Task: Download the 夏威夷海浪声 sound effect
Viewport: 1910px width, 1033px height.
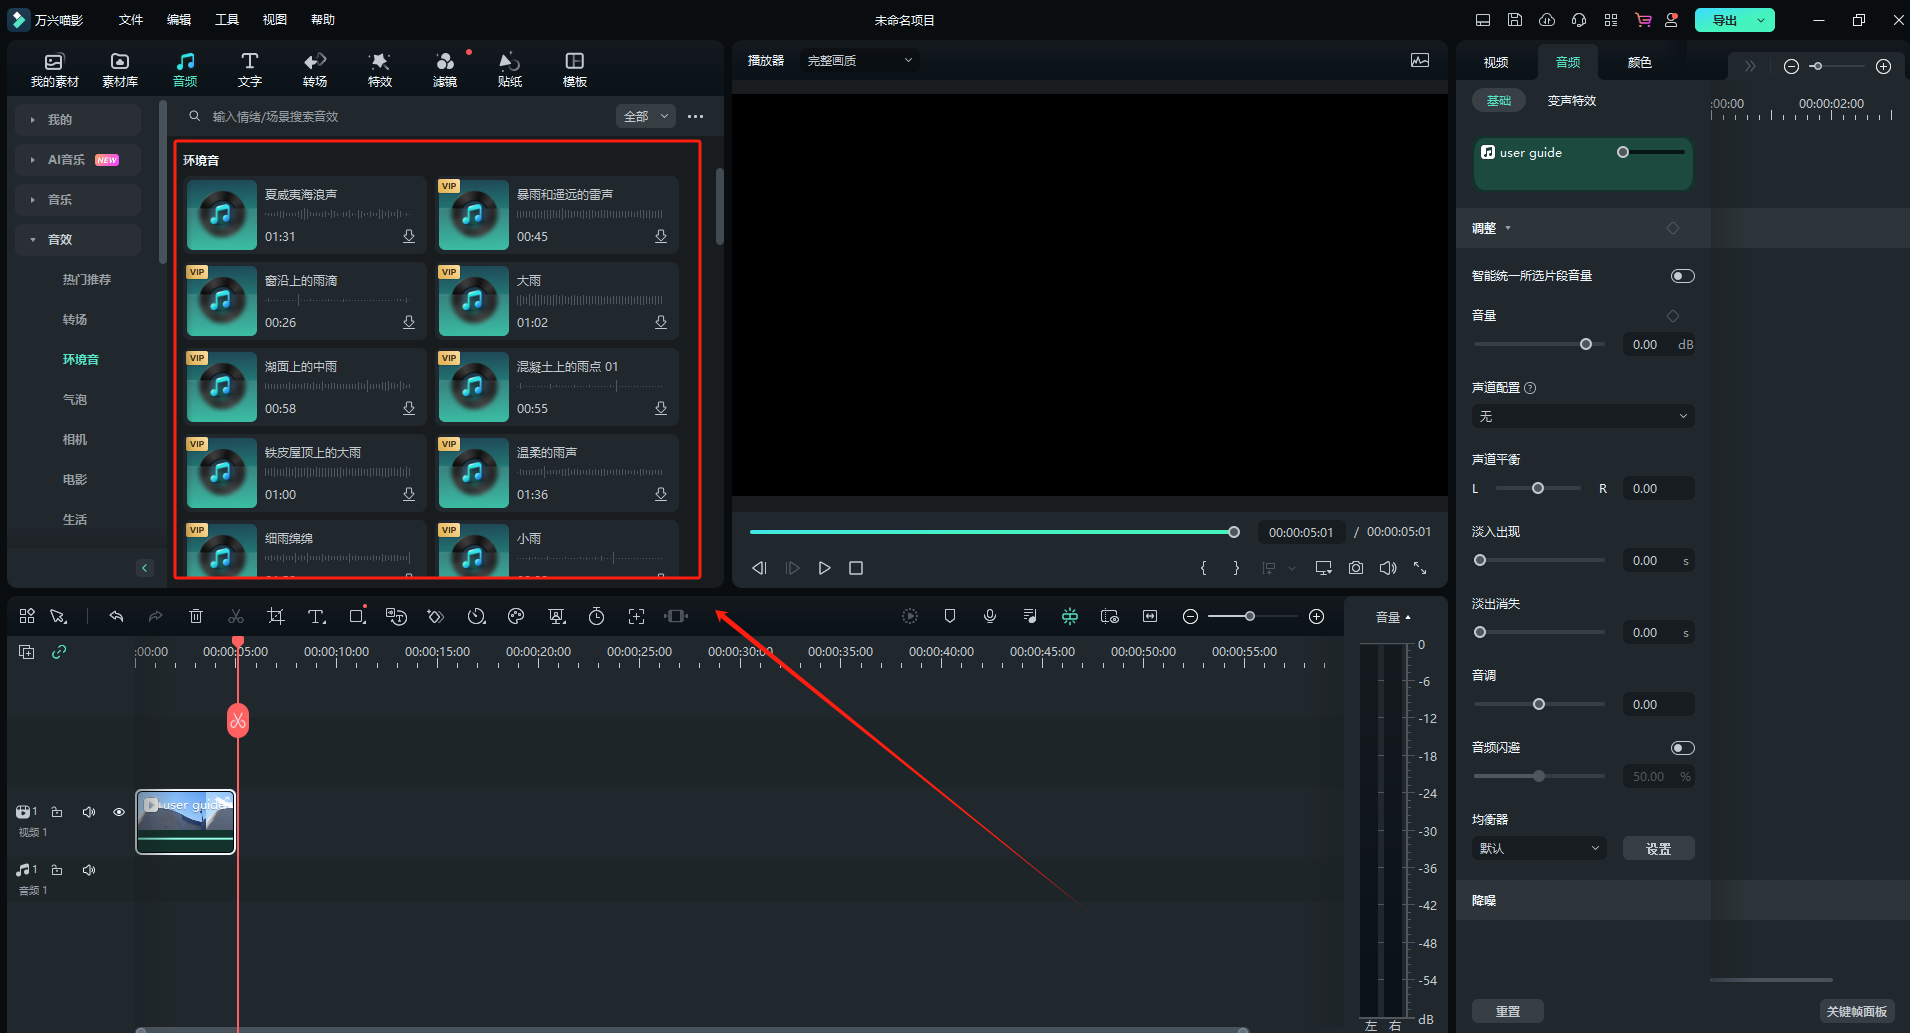Action: pos(409,237)
